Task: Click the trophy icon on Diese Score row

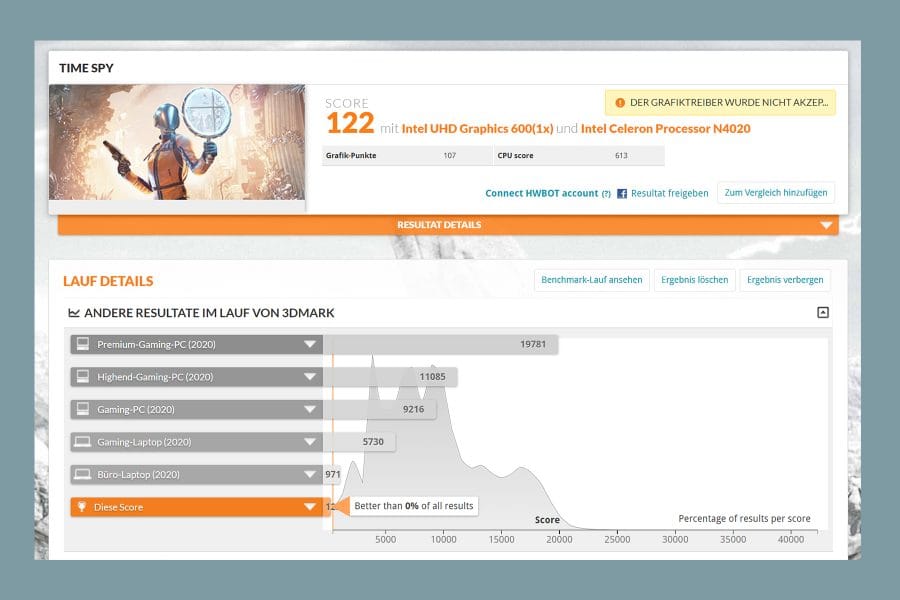Action: (82, 506)
